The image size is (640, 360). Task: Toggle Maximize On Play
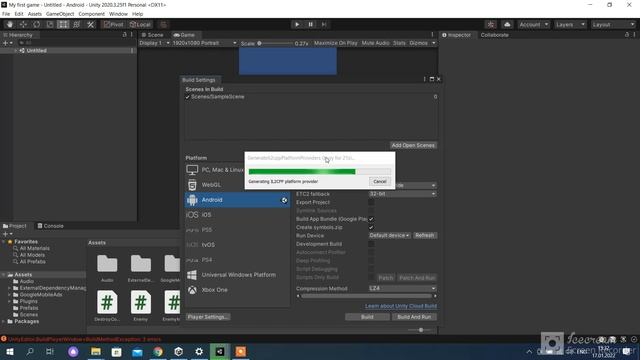pyautogui.click(x=336, y=43)
